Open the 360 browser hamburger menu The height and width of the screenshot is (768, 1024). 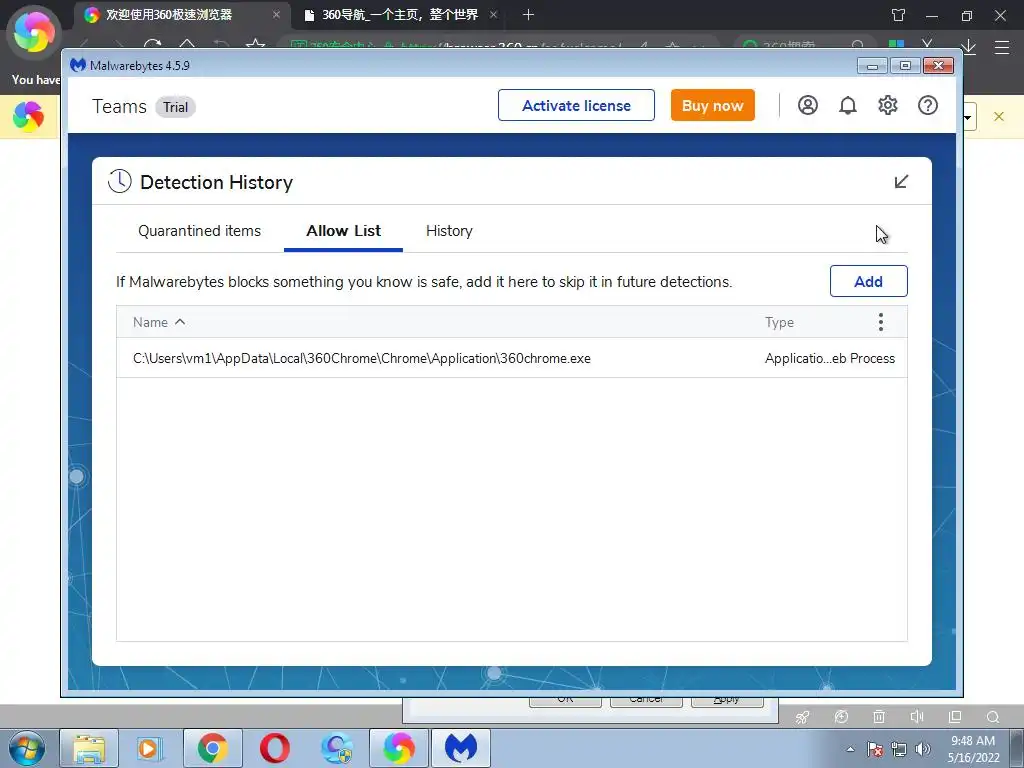pos(1002,47)
